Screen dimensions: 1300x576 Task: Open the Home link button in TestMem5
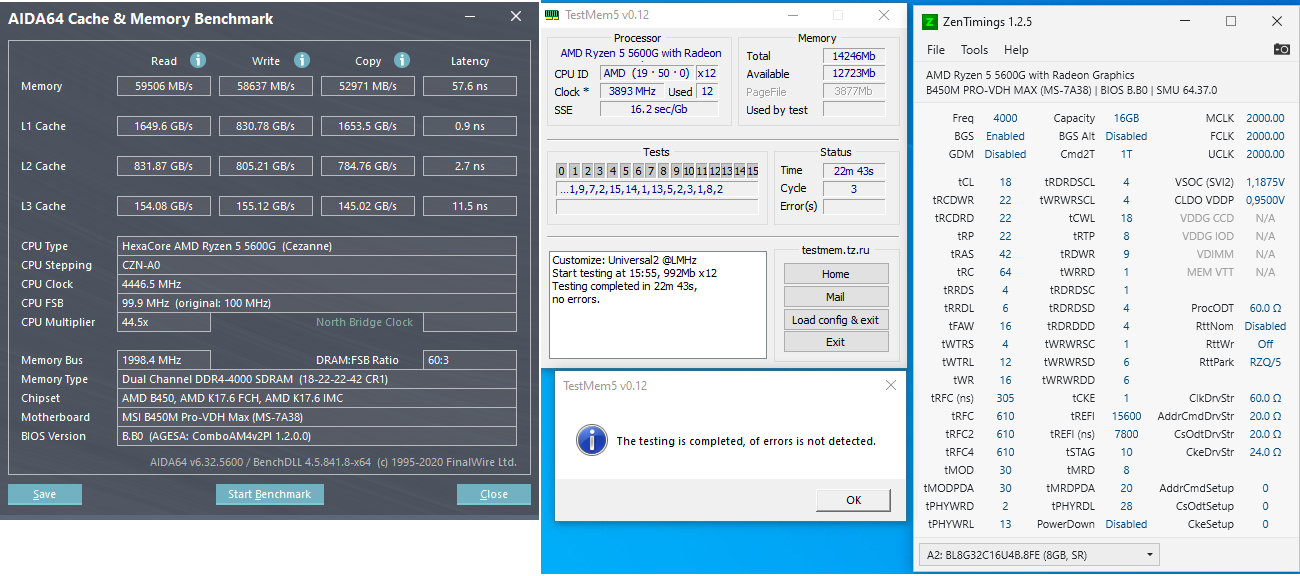[x=836, y=274]
